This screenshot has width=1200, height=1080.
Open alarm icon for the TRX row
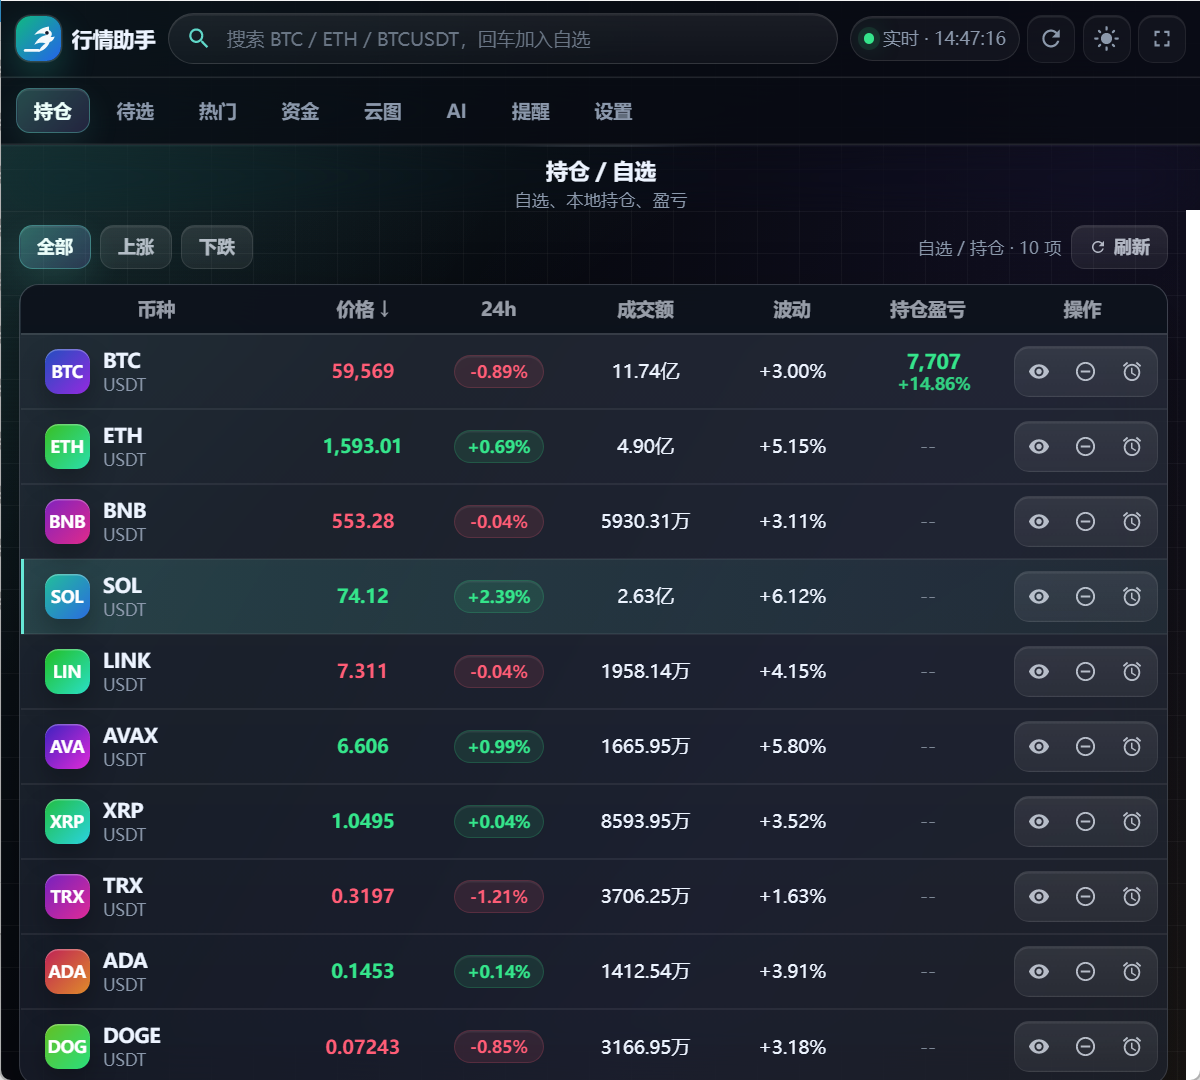pos(1132,897)
